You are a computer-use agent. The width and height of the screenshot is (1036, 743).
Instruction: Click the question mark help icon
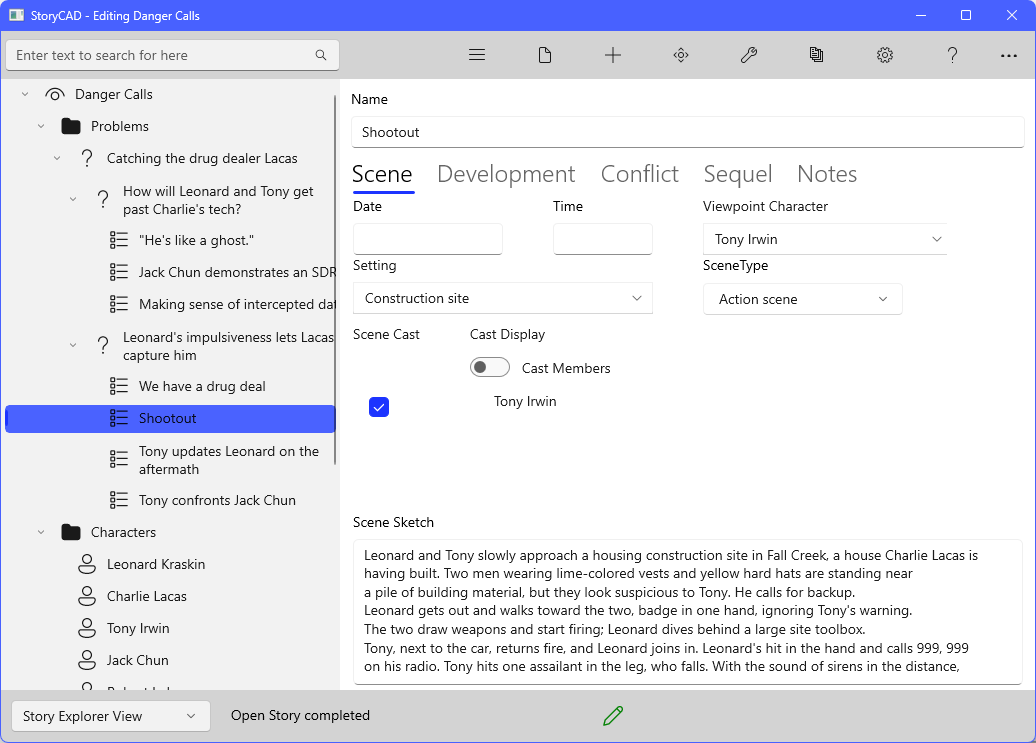pos(953,55)
